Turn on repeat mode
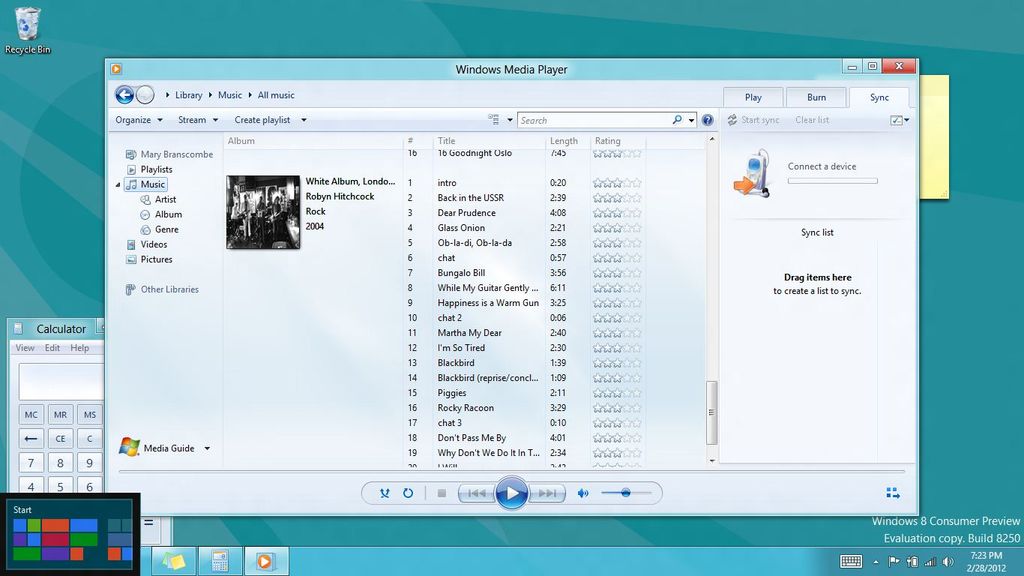1024x576 pixels. coord(409,492)
